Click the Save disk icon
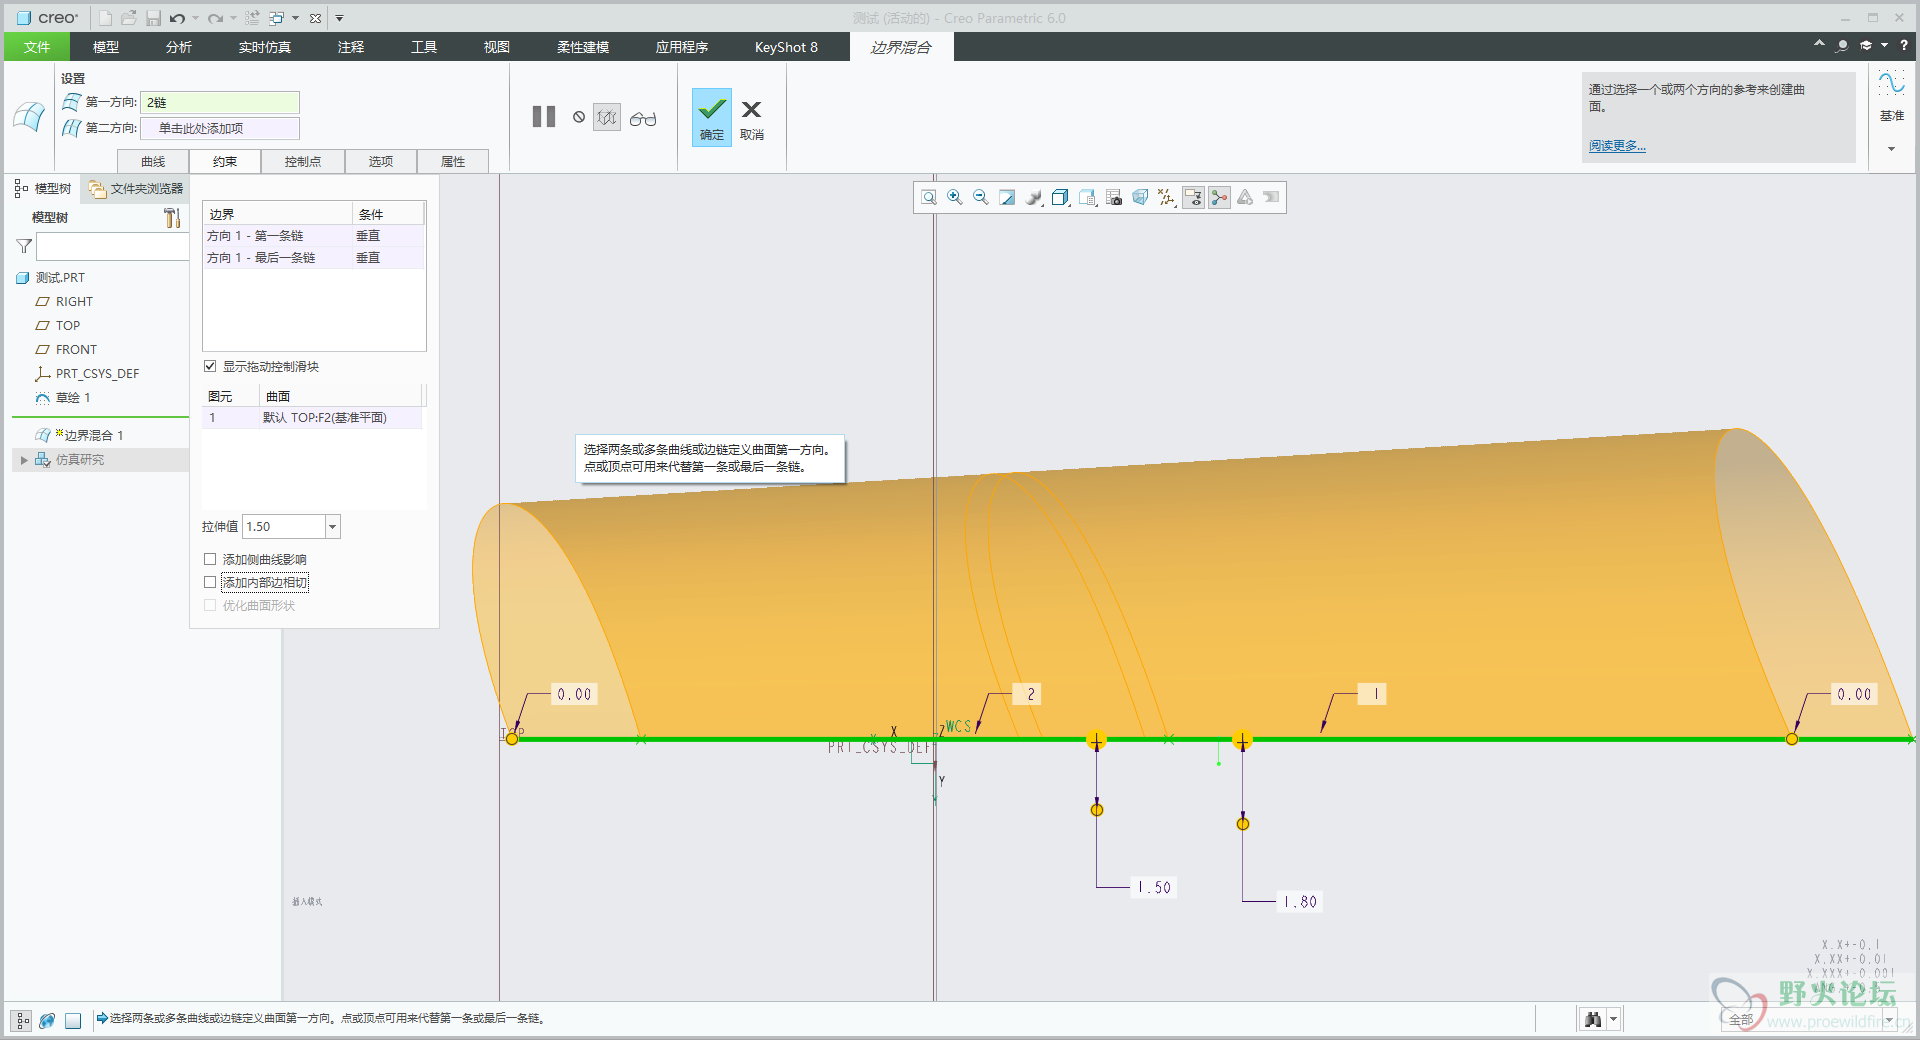This screenshot has height=1040, width=1920. [153, 18]
